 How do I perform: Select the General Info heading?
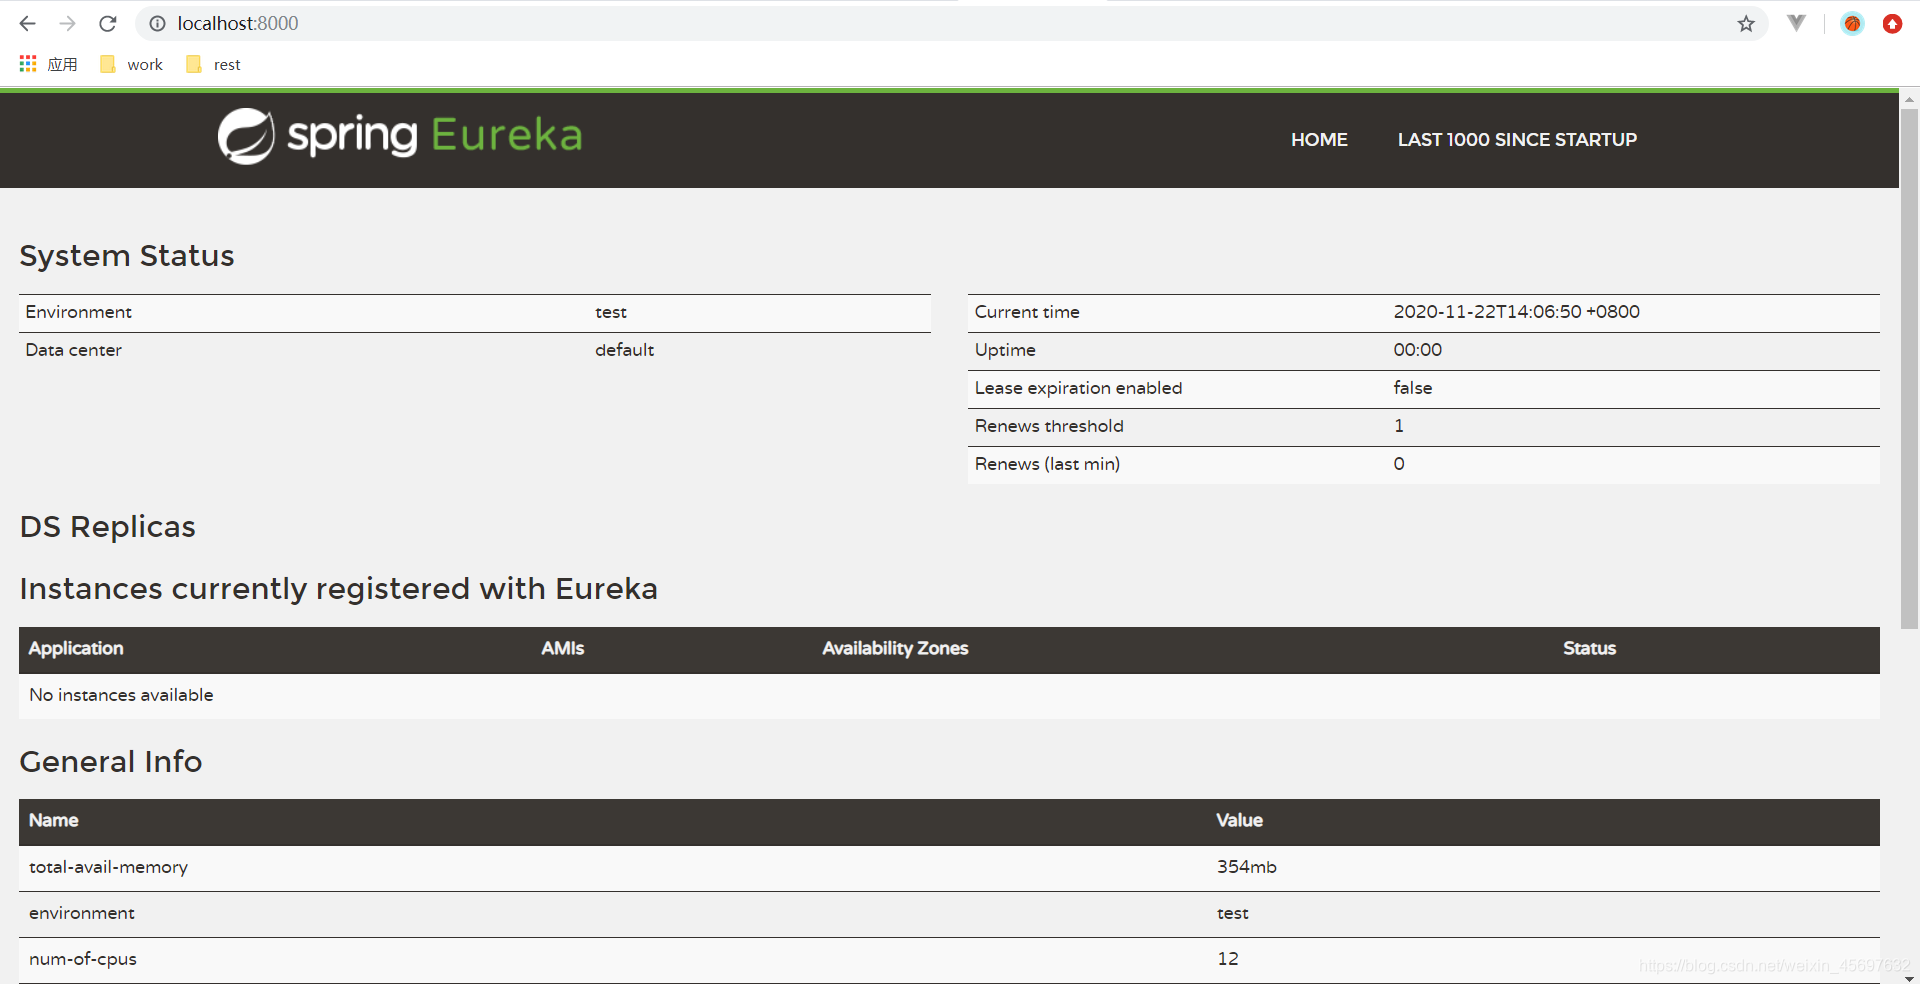(x=111, y=762)
